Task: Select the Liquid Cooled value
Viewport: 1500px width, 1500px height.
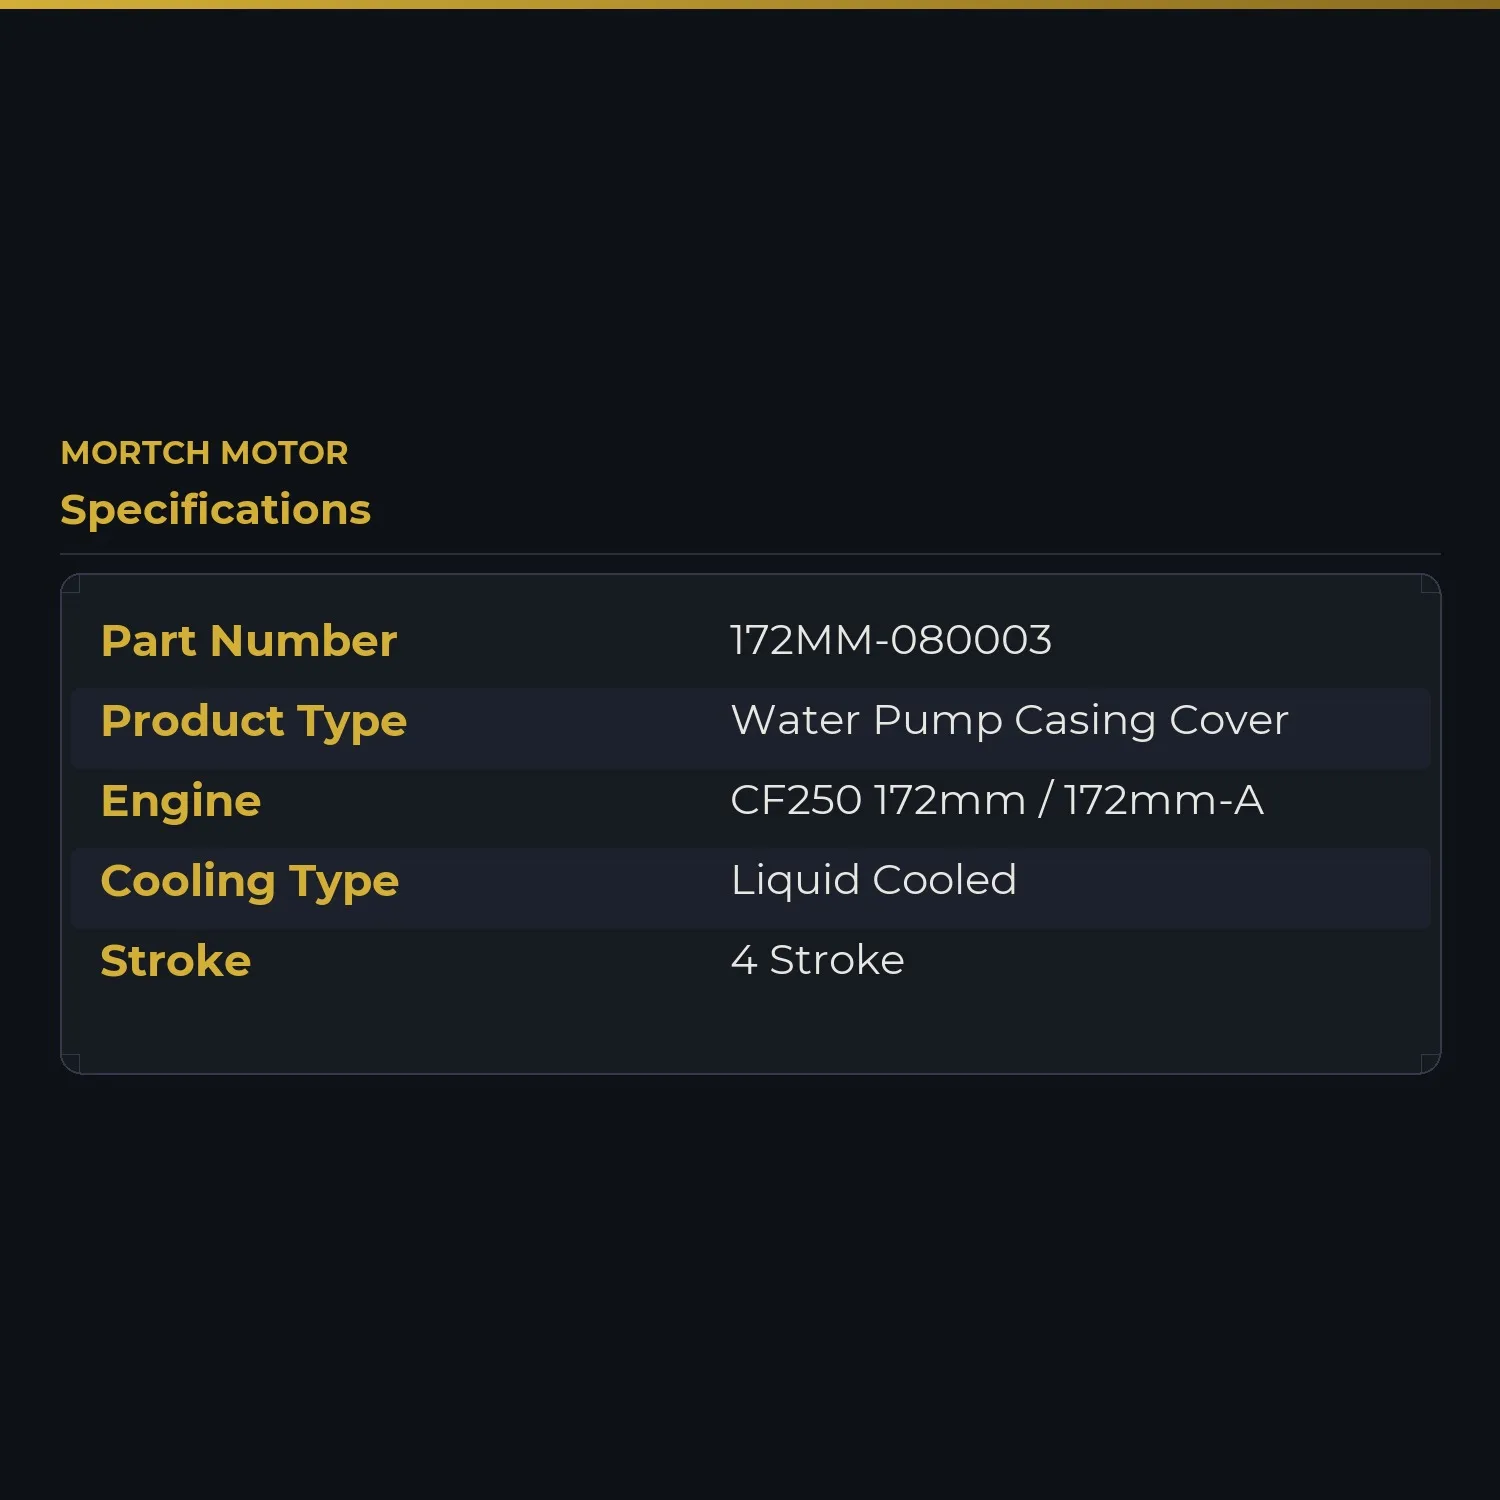Action: 874,880
